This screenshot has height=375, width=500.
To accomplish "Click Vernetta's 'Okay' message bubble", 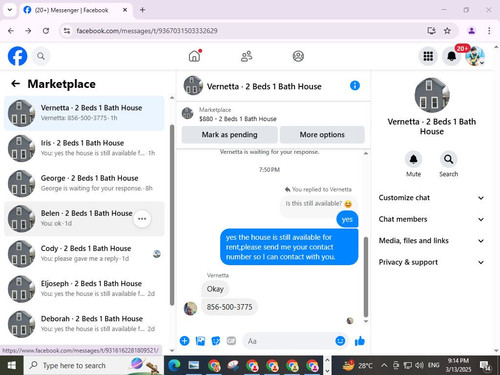I will (x=215, y=289).
